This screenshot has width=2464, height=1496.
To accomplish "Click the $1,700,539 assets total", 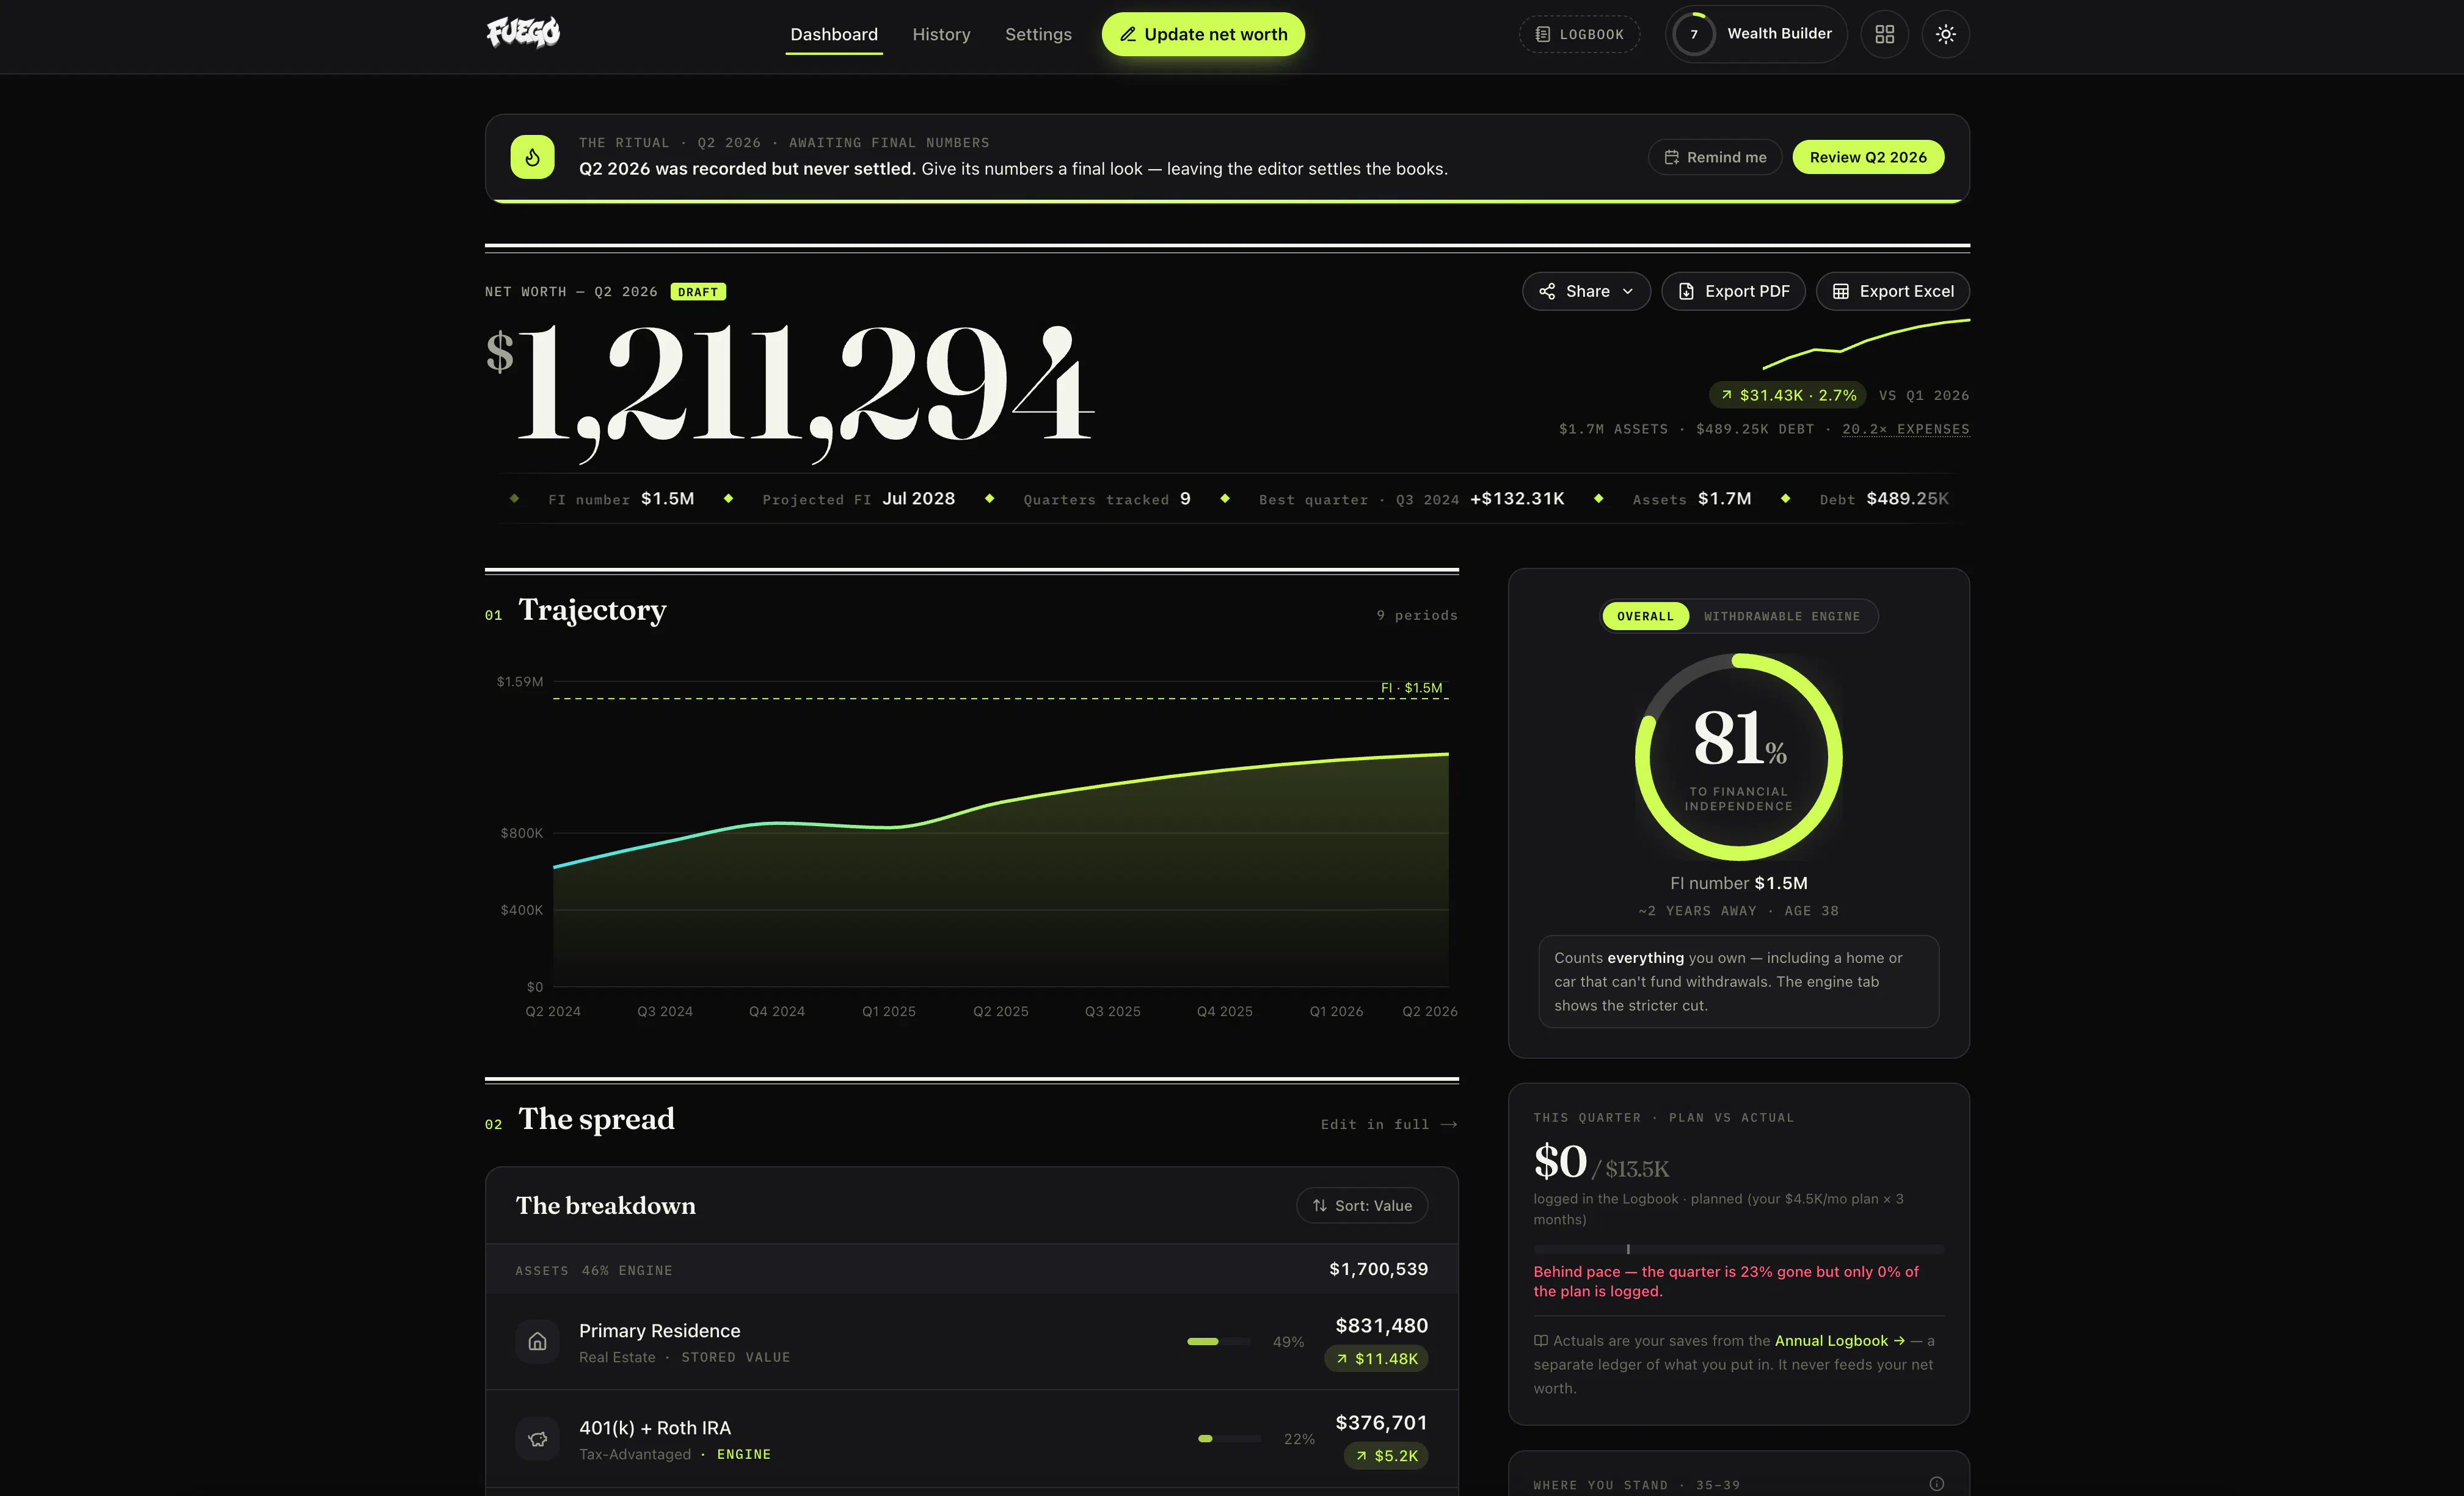I will point(1379,1269).
